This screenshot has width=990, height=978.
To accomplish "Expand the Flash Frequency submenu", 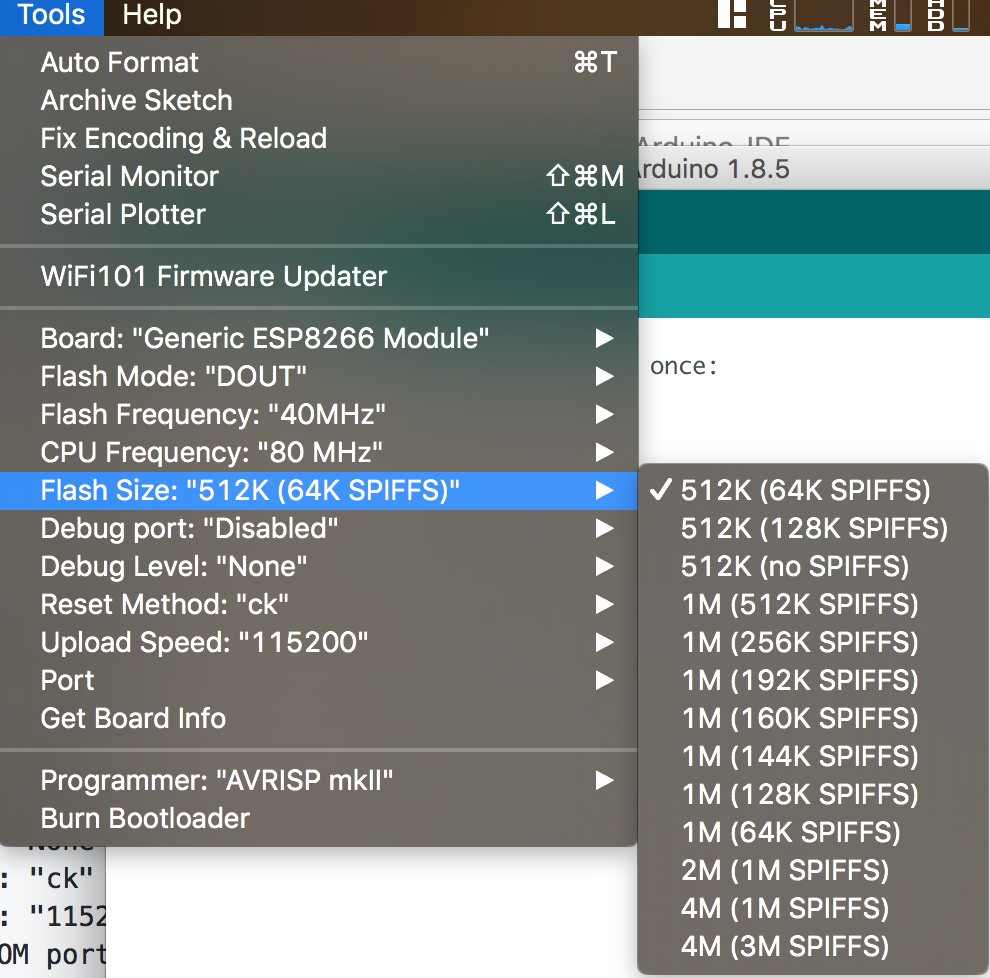I will pos(319,414).
